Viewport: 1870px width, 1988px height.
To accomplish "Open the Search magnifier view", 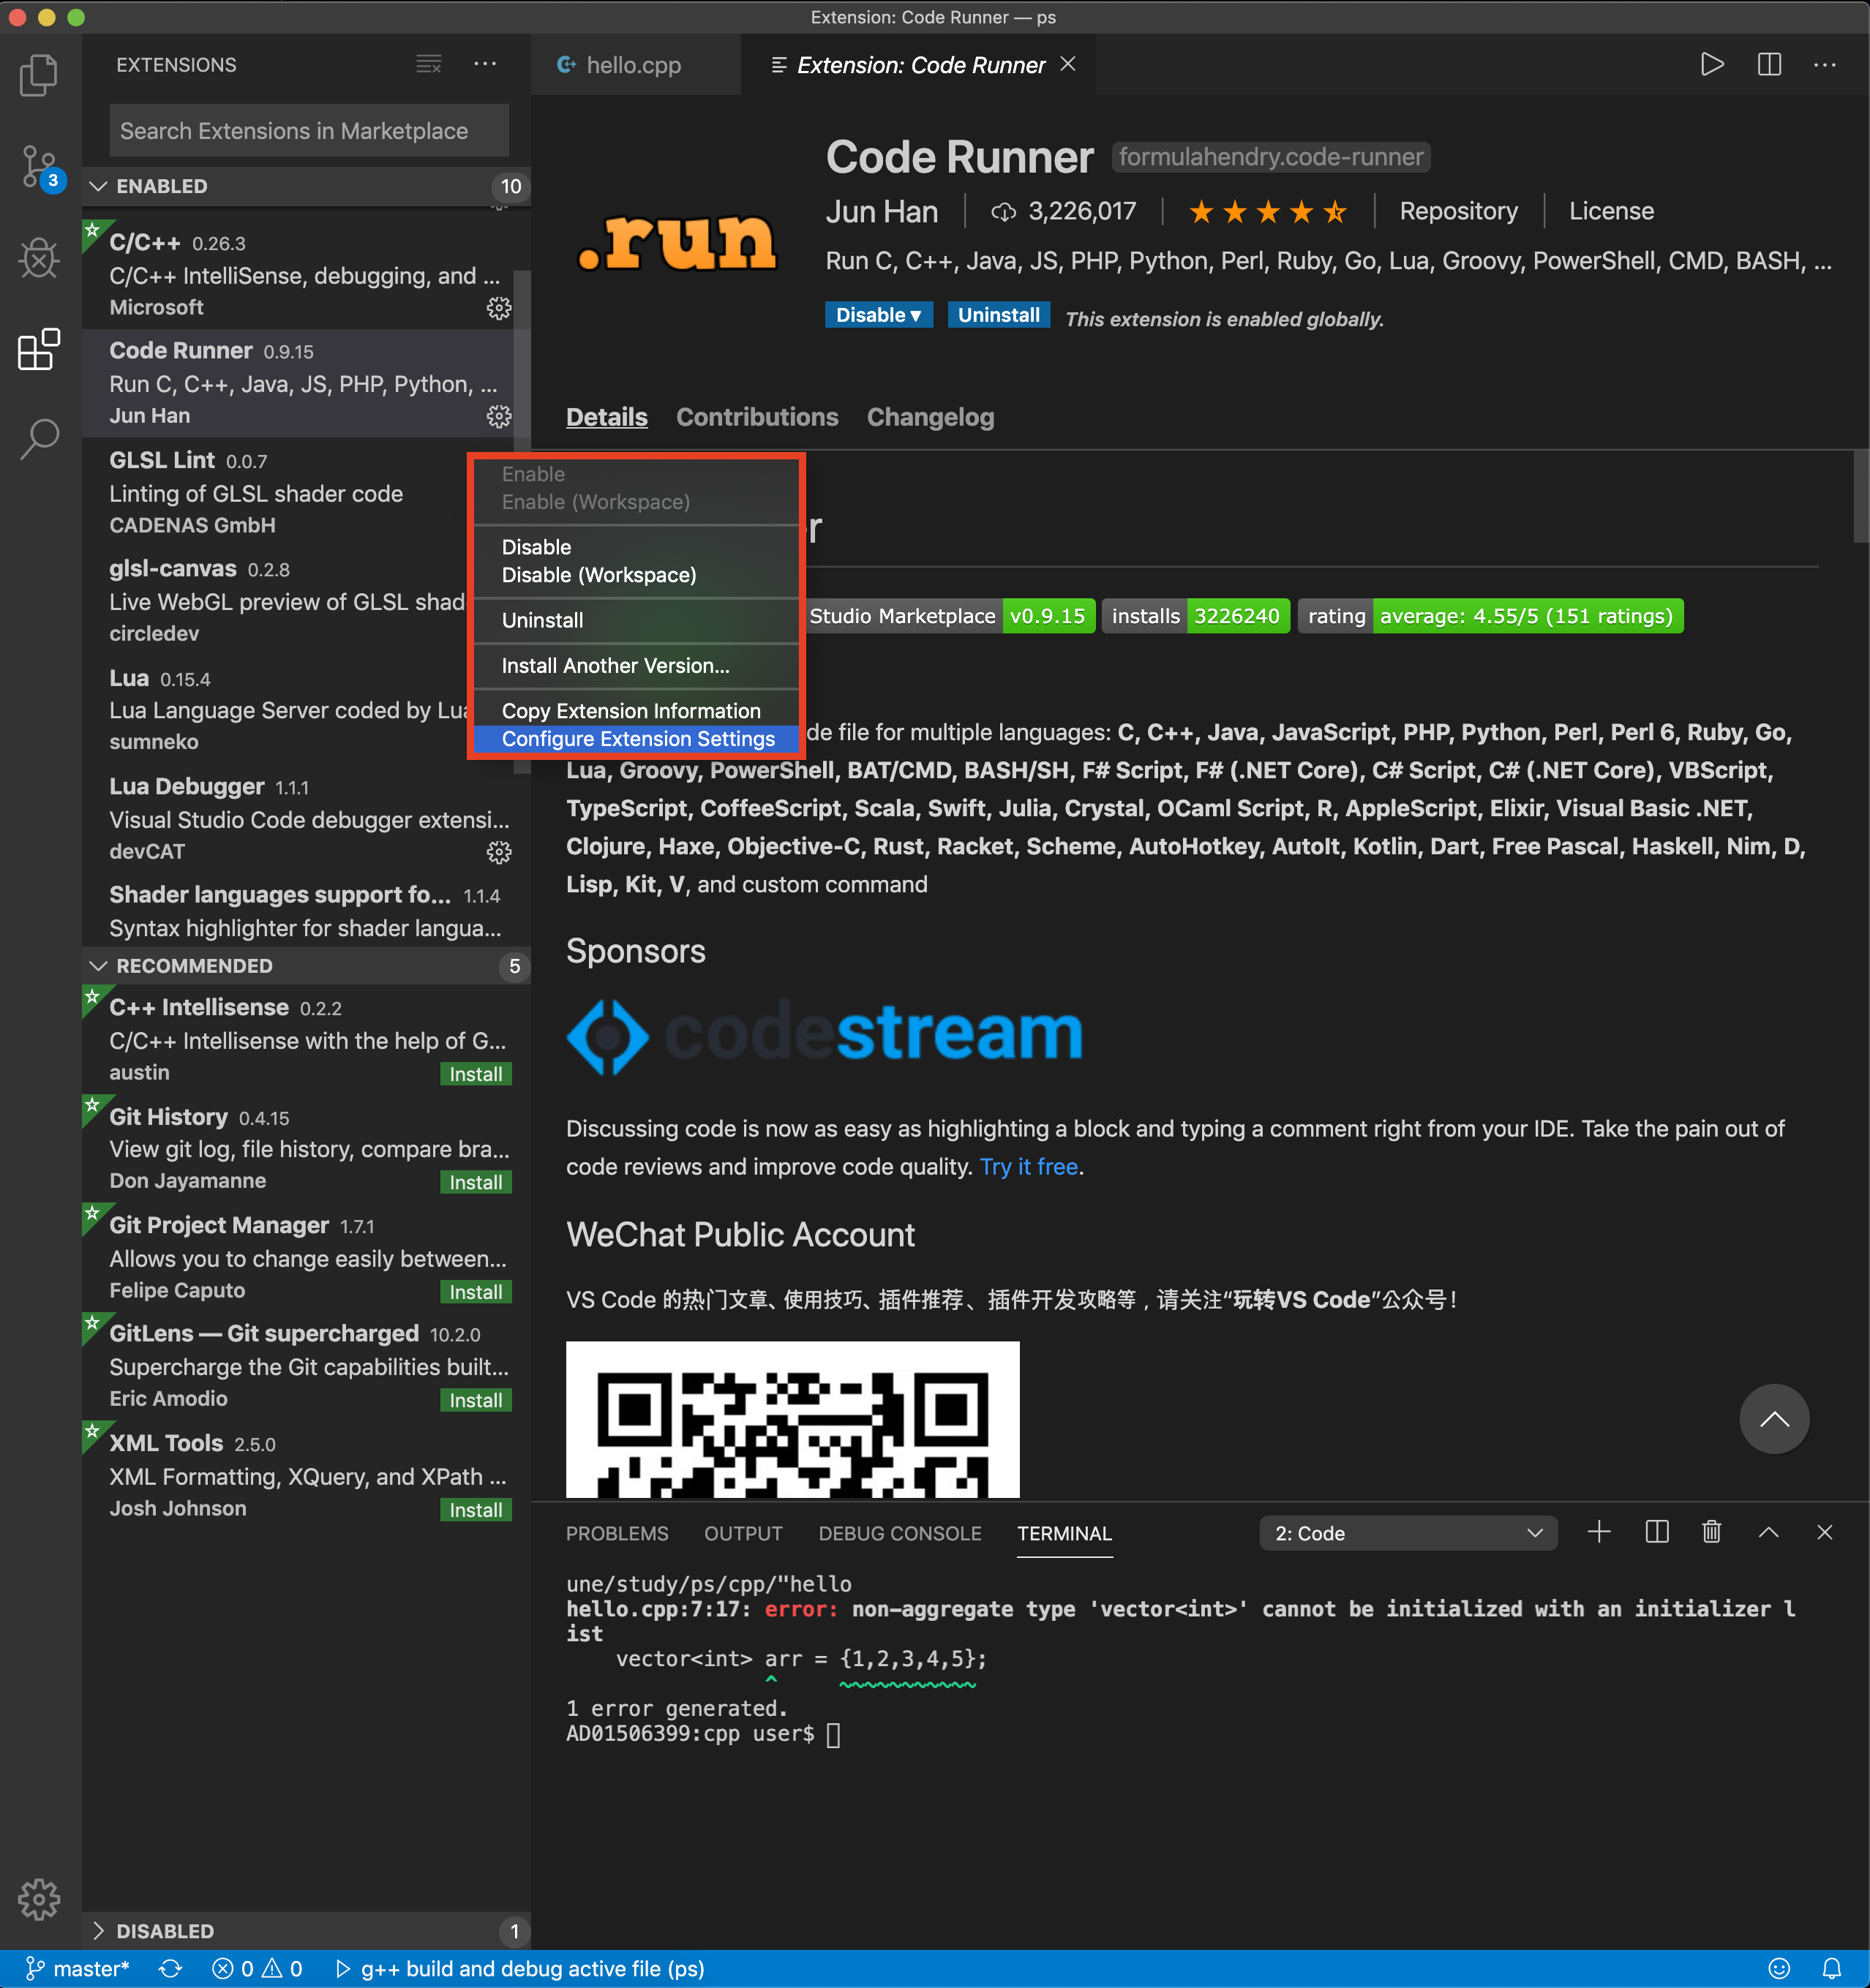I will point(39,437).
